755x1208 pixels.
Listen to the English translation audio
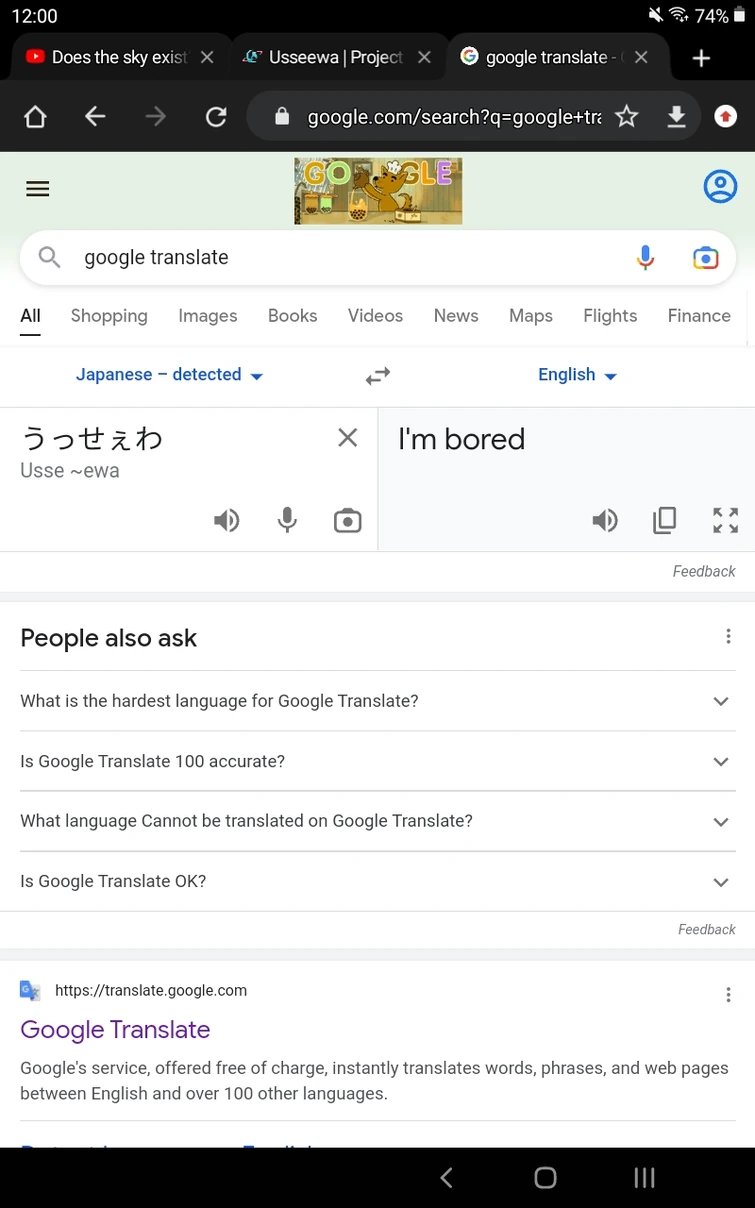pyautogui.click(x=605, y=520)
